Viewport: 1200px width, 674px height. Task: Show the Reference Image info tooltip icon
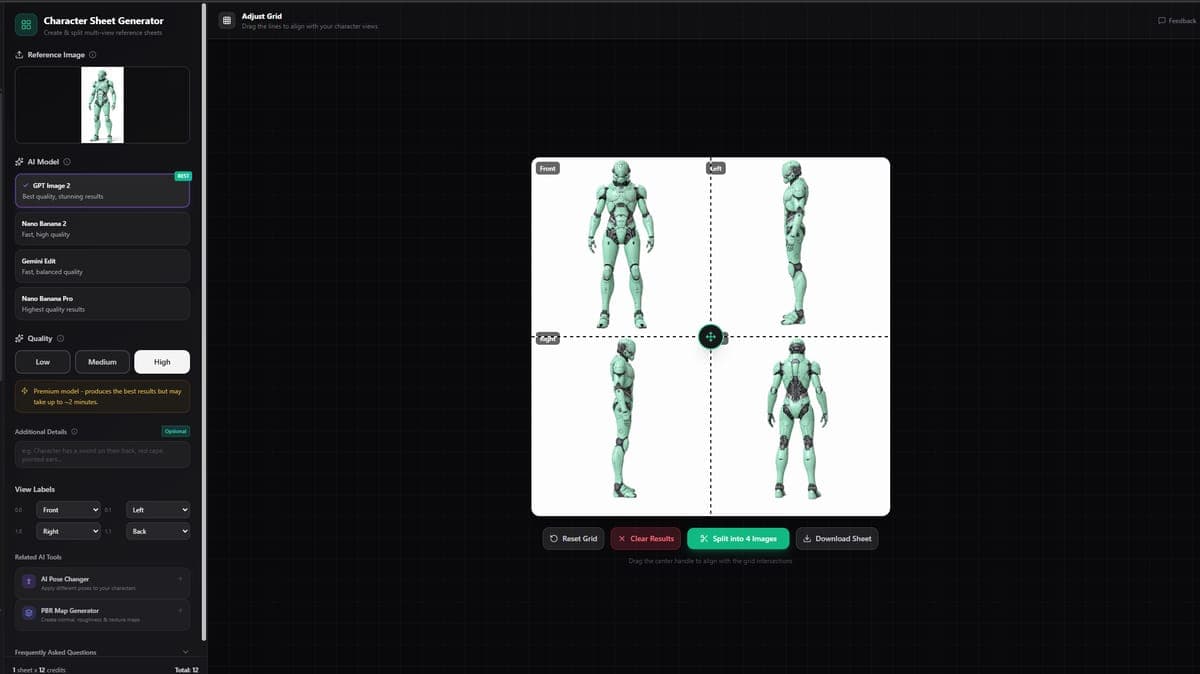[x=93, y=55]
